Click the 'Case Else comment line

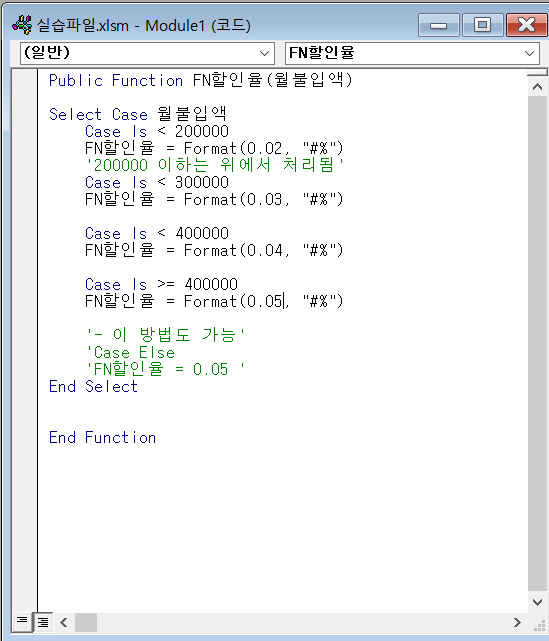click(x=130, y=352)
